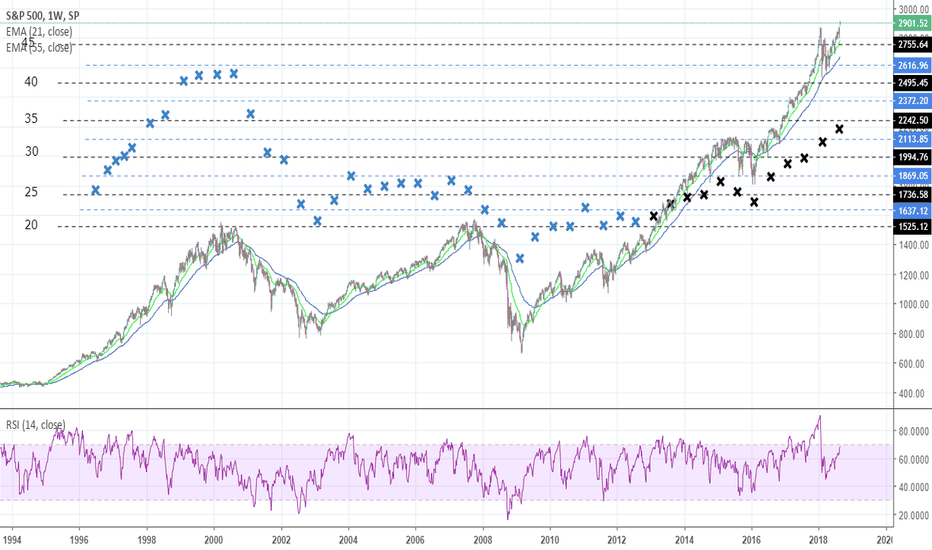Select the RSI (14, close) indicator label

[x=36, y=425]
